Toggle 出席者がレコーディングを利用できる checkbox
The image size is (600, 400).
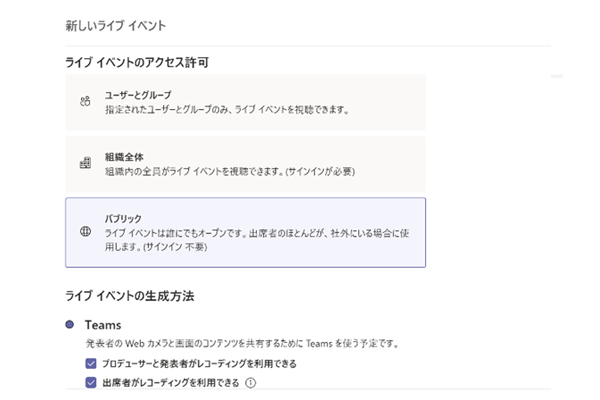91,382
